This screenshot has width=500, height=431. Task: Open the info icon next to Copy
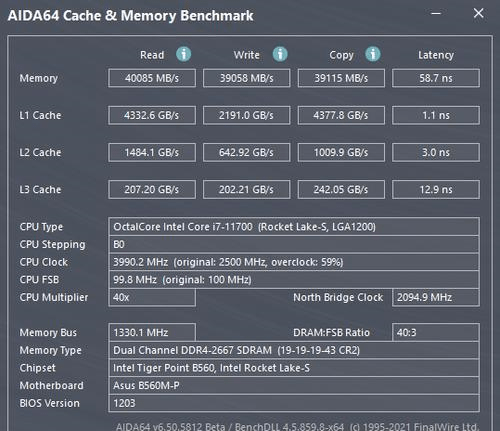coord(373,54)
